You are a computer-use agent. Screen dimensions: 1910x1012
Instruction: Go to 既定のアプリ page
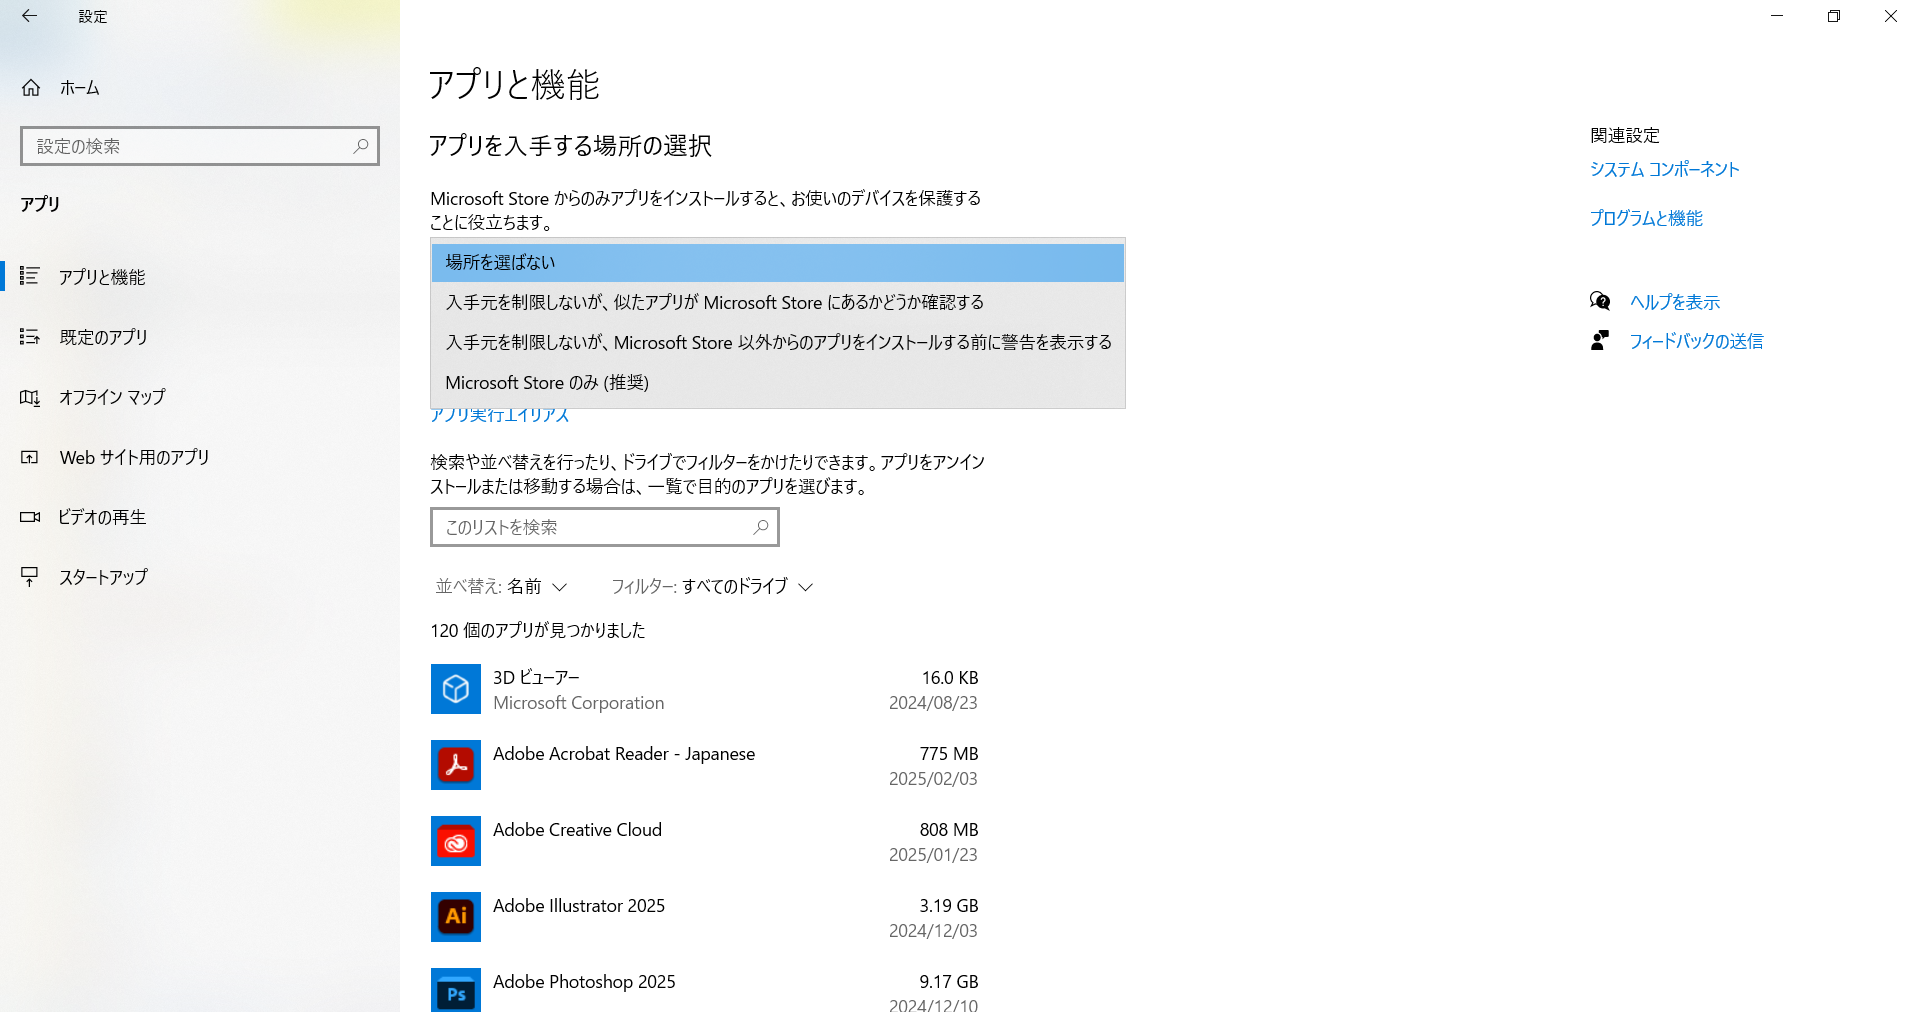(x=200, y=337)
